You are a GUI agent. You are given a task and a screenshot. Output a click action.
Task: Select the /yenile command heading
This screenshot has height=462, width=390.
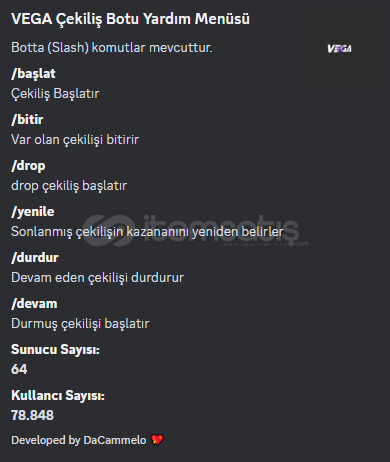[33, 212]
